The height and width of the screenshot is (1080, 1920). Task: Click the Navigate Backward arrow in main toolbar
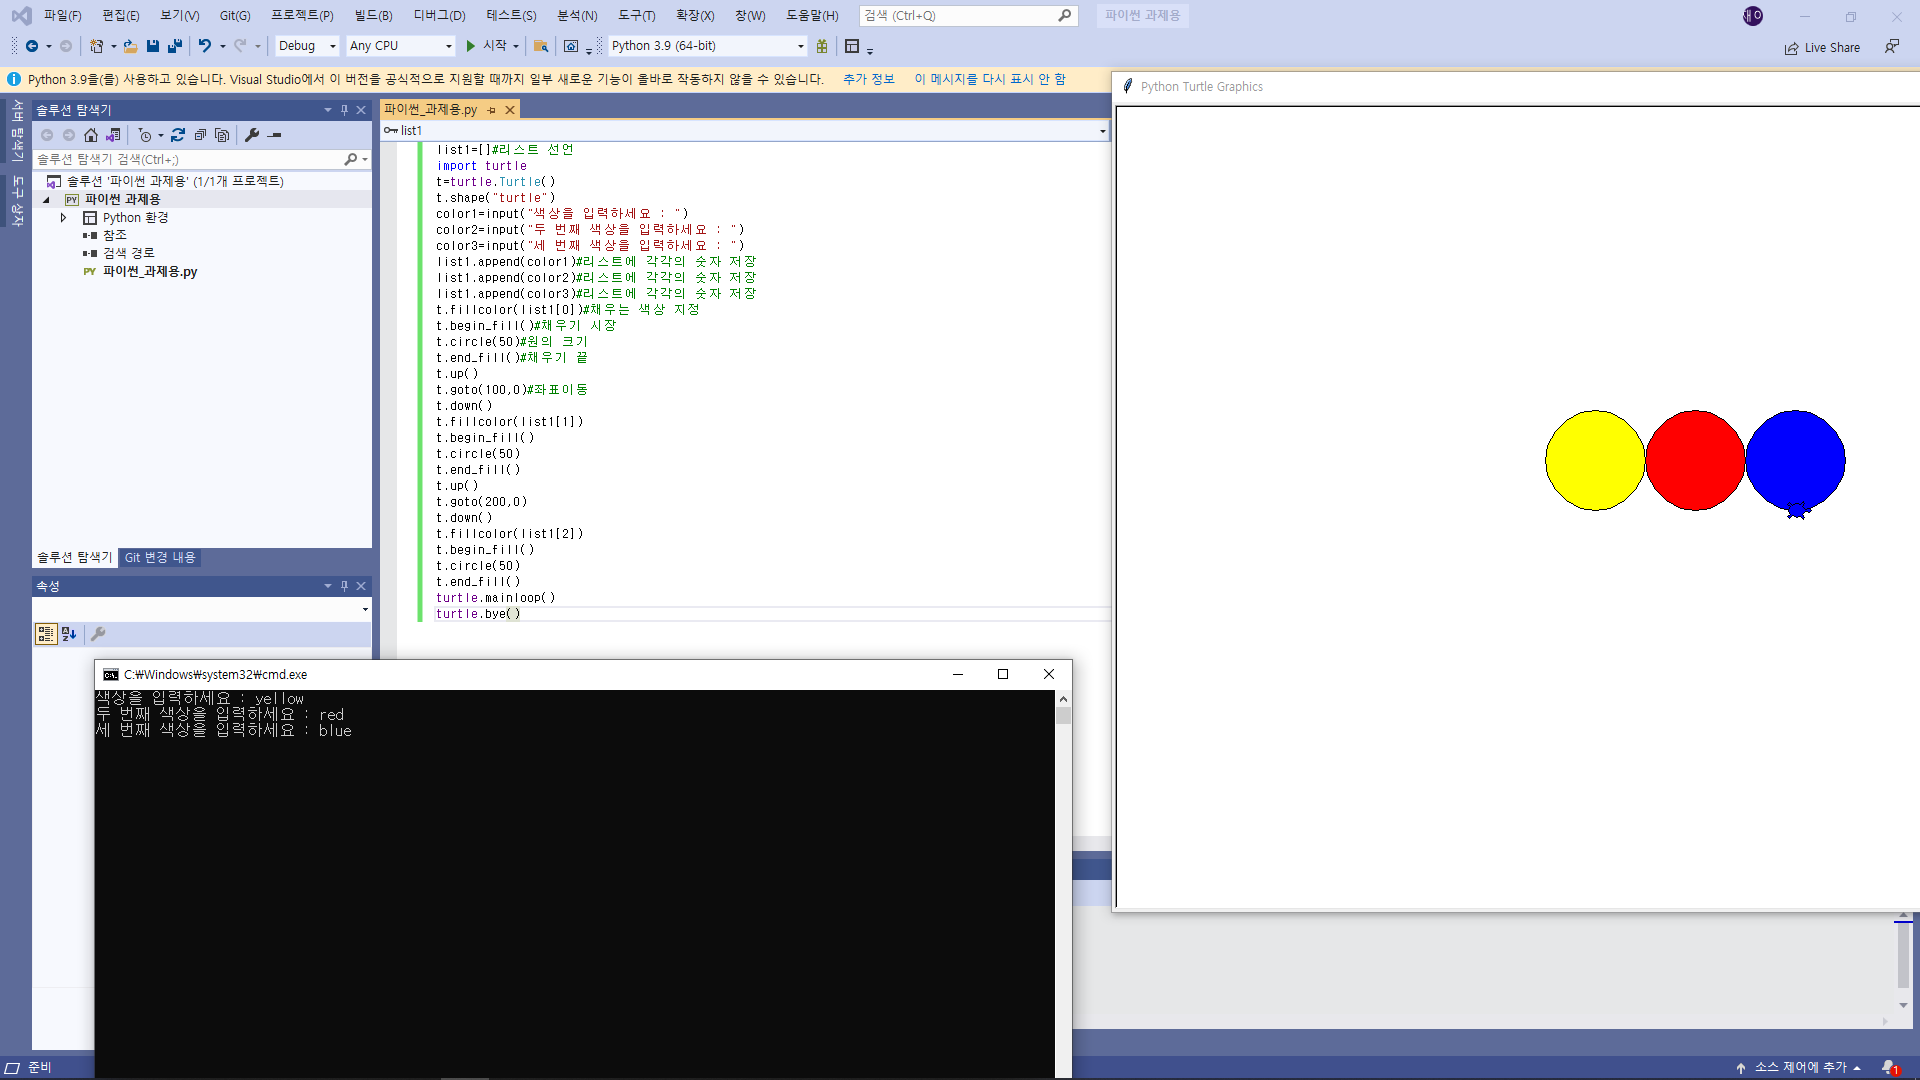(32, 46)
